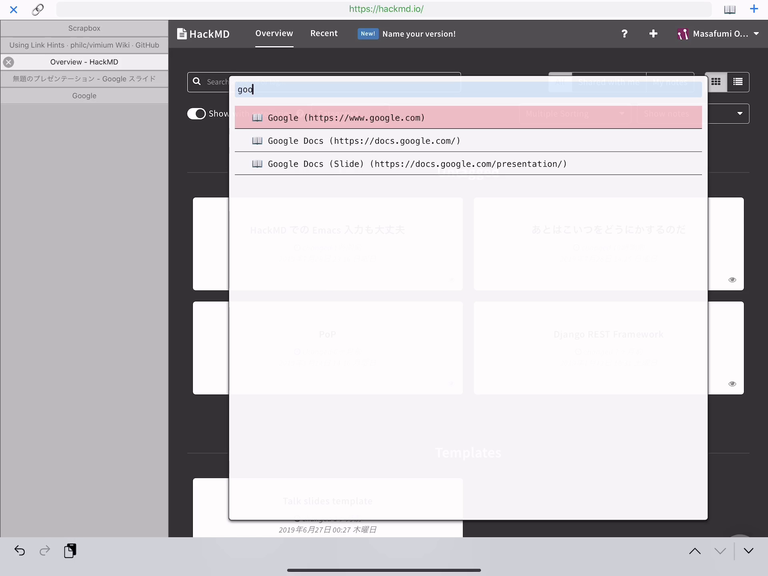Switch to grid view layout
Screen dimensions: 768x576
coord(716,82)
